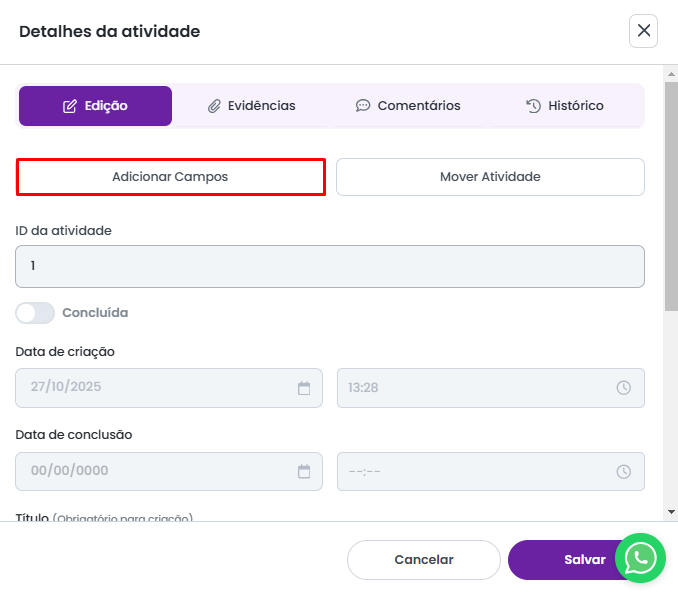This screenshot has width=678, height=595.
Task: Click clock icon in conclusion time field
Action: [624, 471]
